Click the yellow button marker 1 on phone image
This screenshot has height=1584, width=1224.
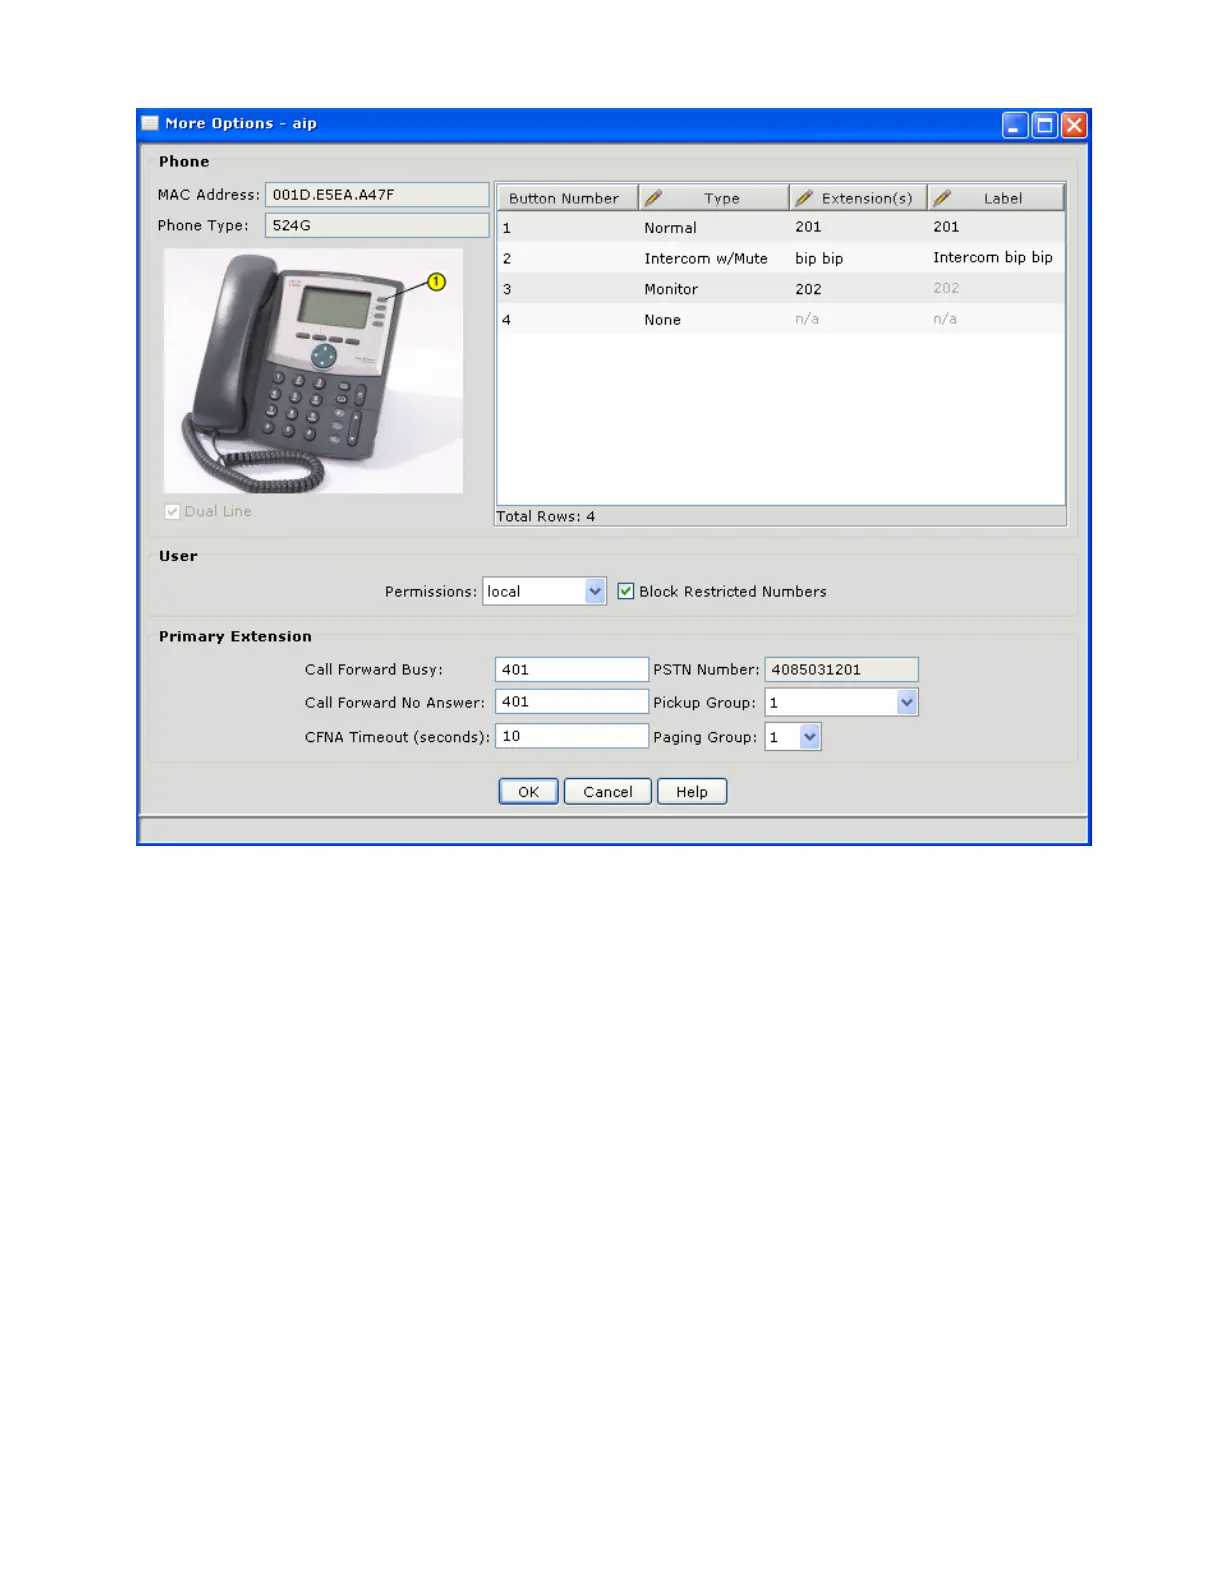tap(436, 282)
